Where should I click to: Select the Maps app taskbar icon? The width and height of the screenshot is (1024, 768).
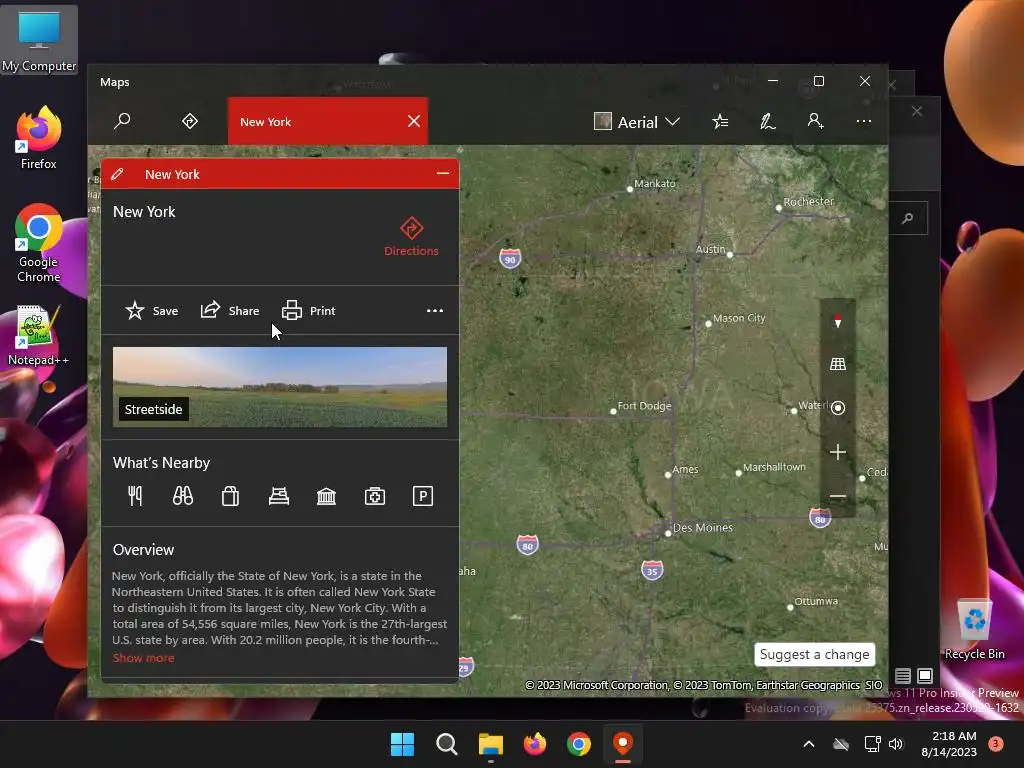tap(623, 744)
